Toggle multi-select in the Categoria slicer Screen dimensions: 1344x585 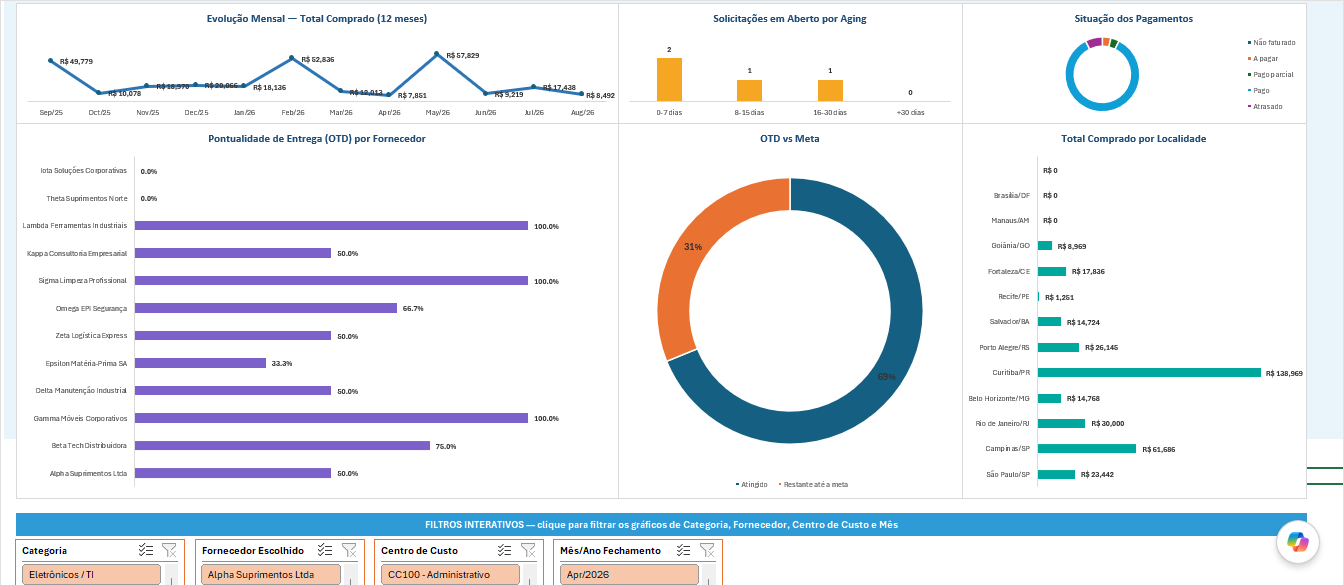145,550
